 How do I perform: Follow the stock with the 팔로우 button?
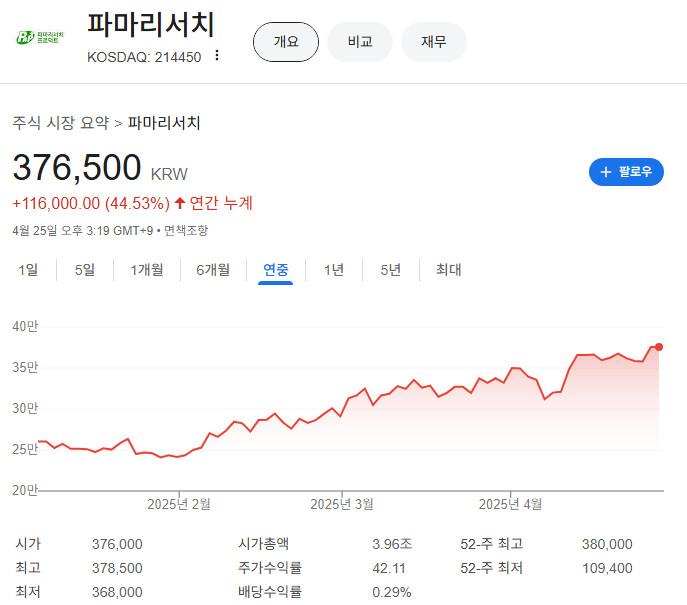pyautogui.click(x=626, y=172)
